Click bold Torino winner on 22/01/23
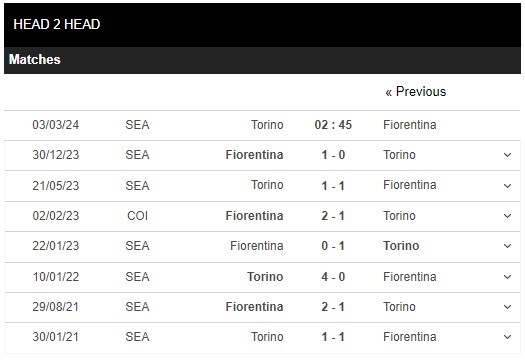This screenshot has height=361, width=525. (401, 246)
